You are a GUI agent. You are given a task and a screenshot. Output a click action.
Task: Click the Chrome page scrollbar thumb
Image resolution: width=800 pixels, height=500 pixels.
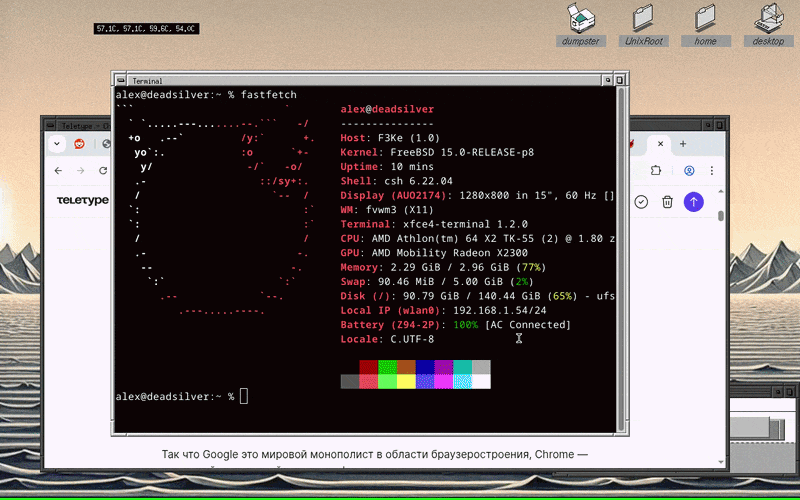(x=721, y=216)
